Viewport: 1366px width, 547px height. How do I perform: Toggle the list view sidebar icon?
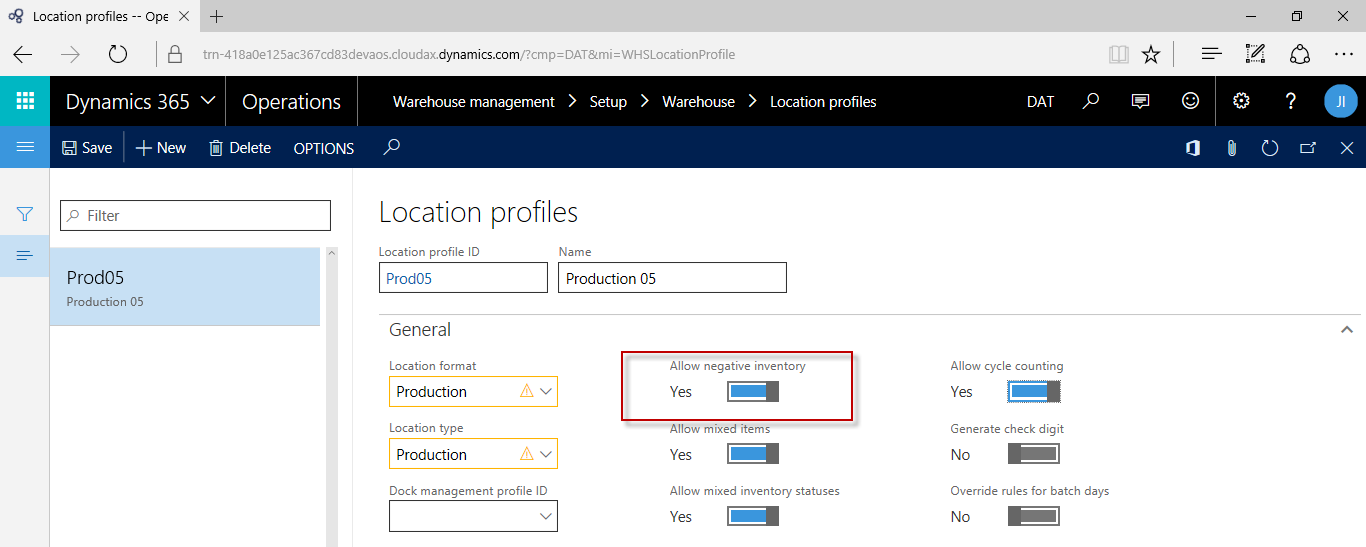click(x=25, y=256)
